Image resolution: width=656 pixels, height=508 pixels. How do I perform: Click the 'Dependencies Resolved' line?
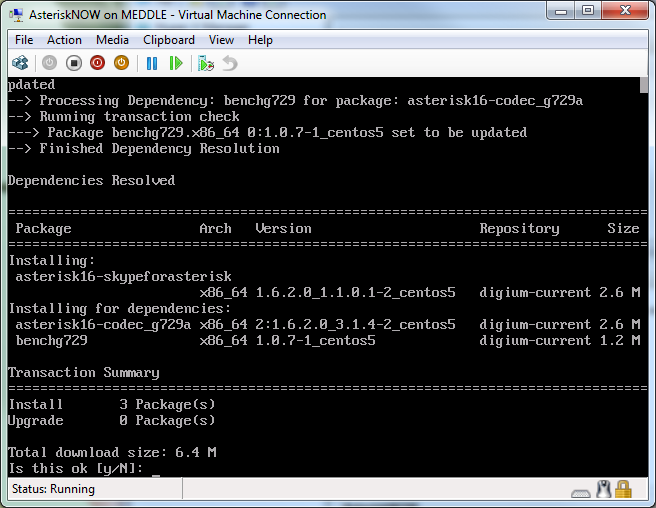91,180
